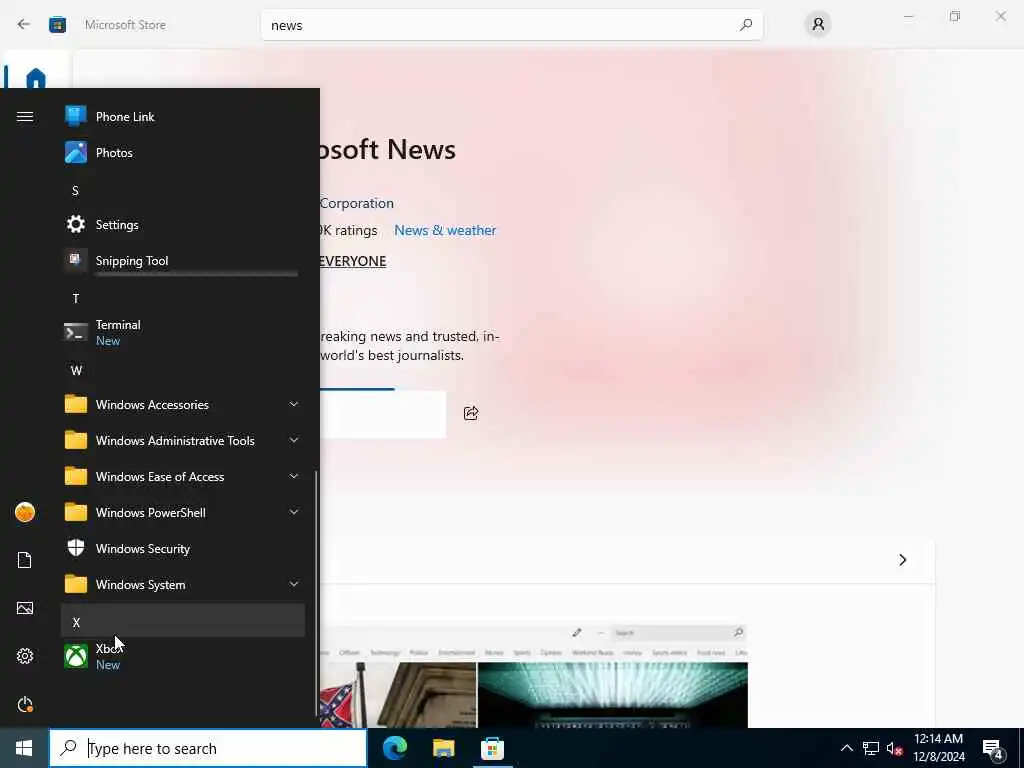Open Phone Link from Start menu
This screenshot has height=768, width=1024.
coord(183,116)
